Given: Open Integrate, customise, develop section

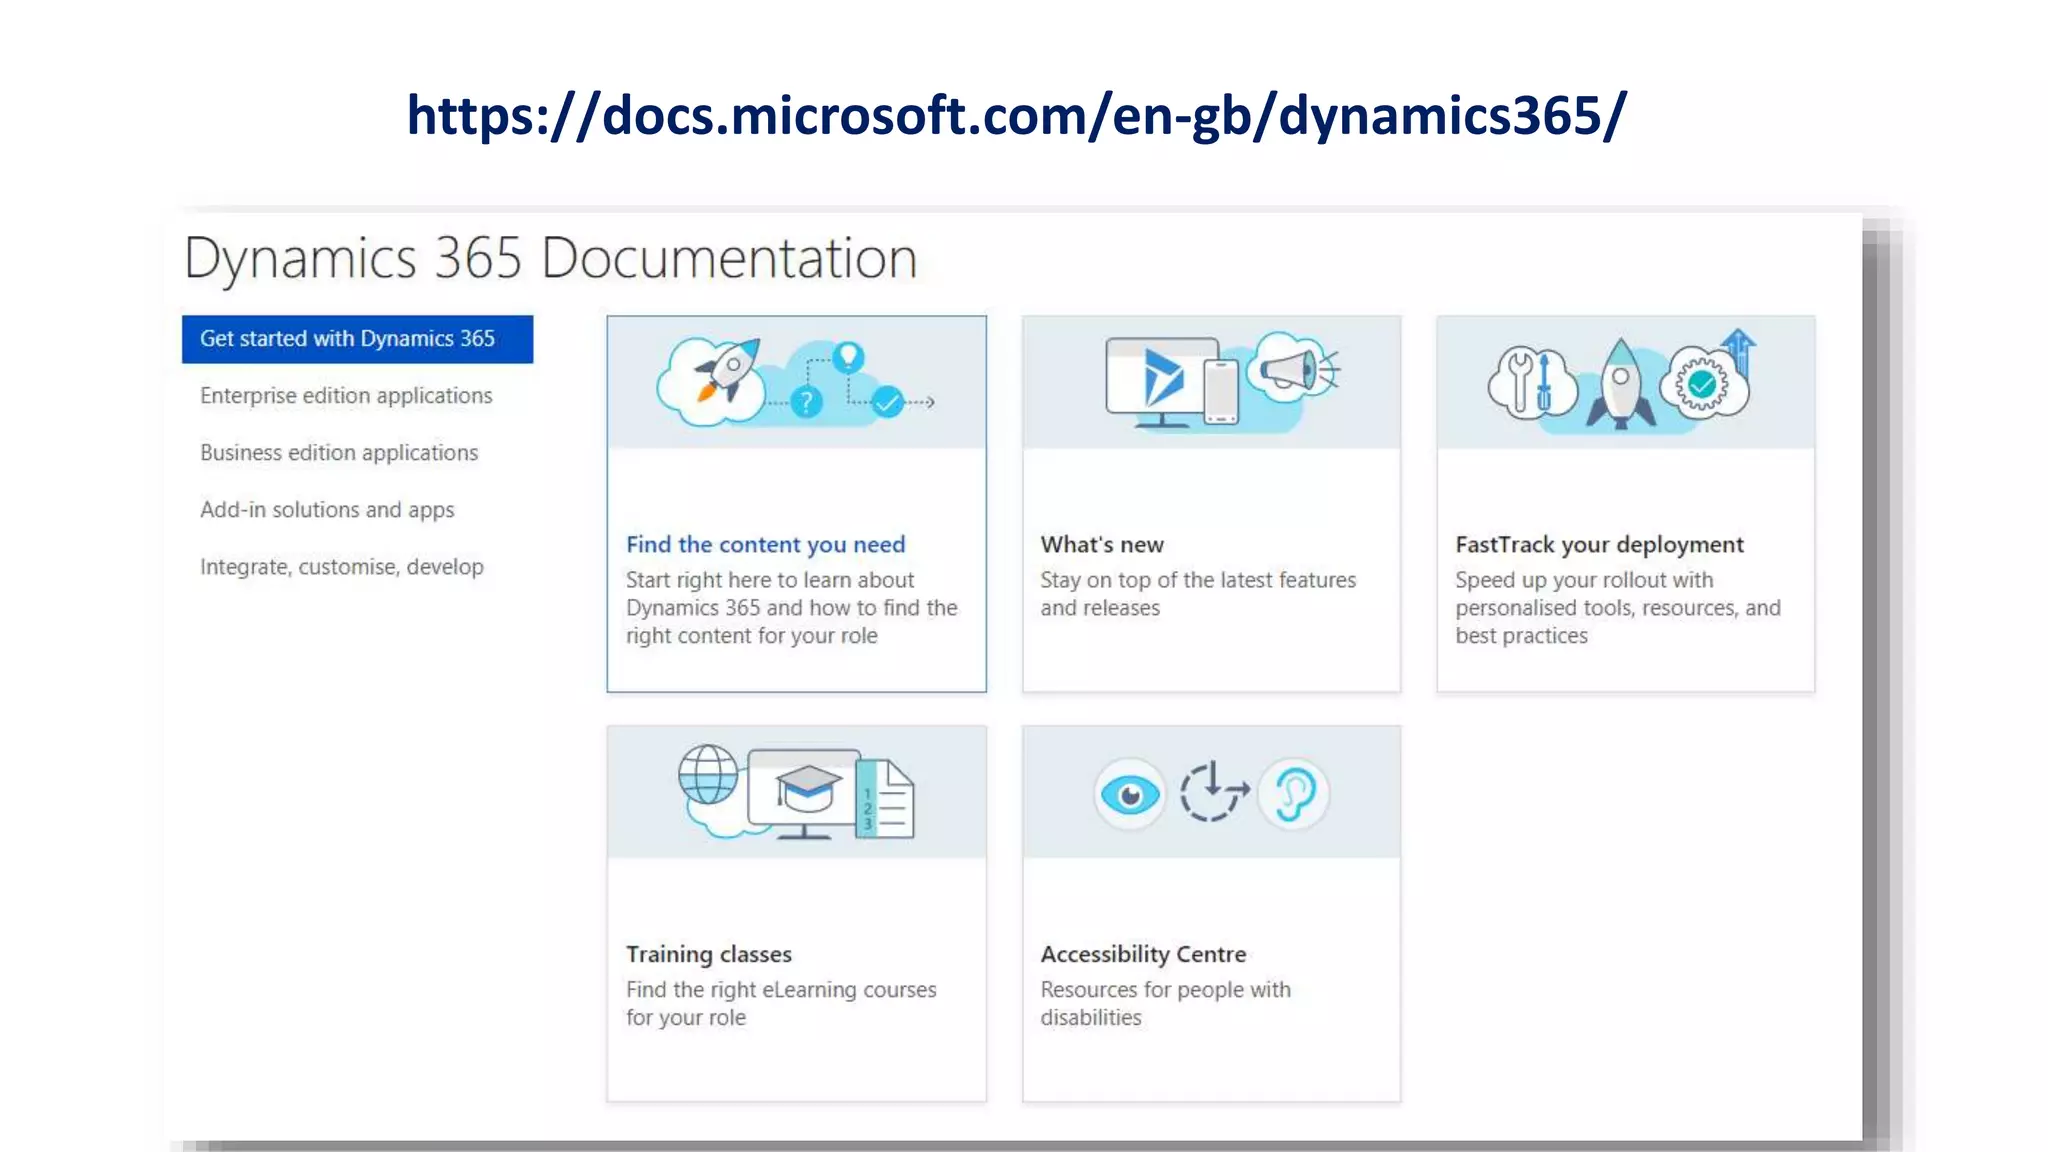Looking at the screenshot, I should (x=342, y=567).
